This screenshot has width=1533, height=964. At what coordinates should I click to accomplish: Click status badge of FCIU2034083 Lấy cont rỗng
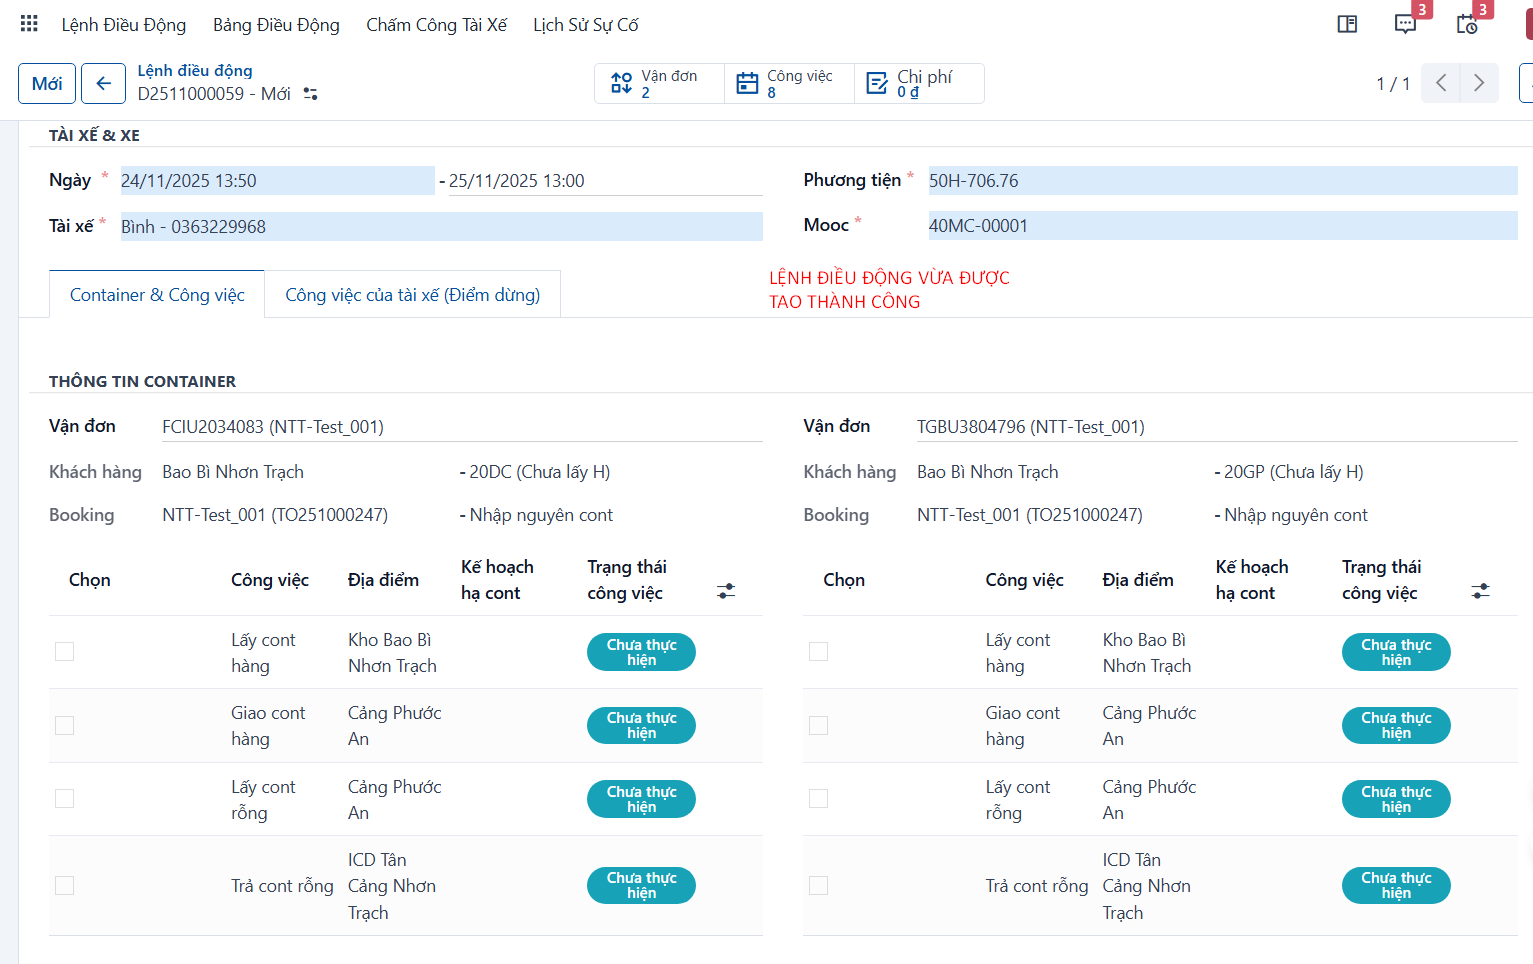click(x=641, y=799)
